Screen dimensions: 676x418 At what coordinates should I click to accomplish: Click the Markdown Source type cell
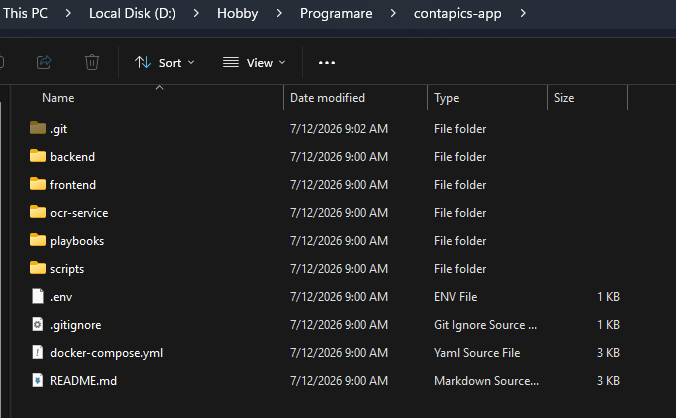point(486,381)
